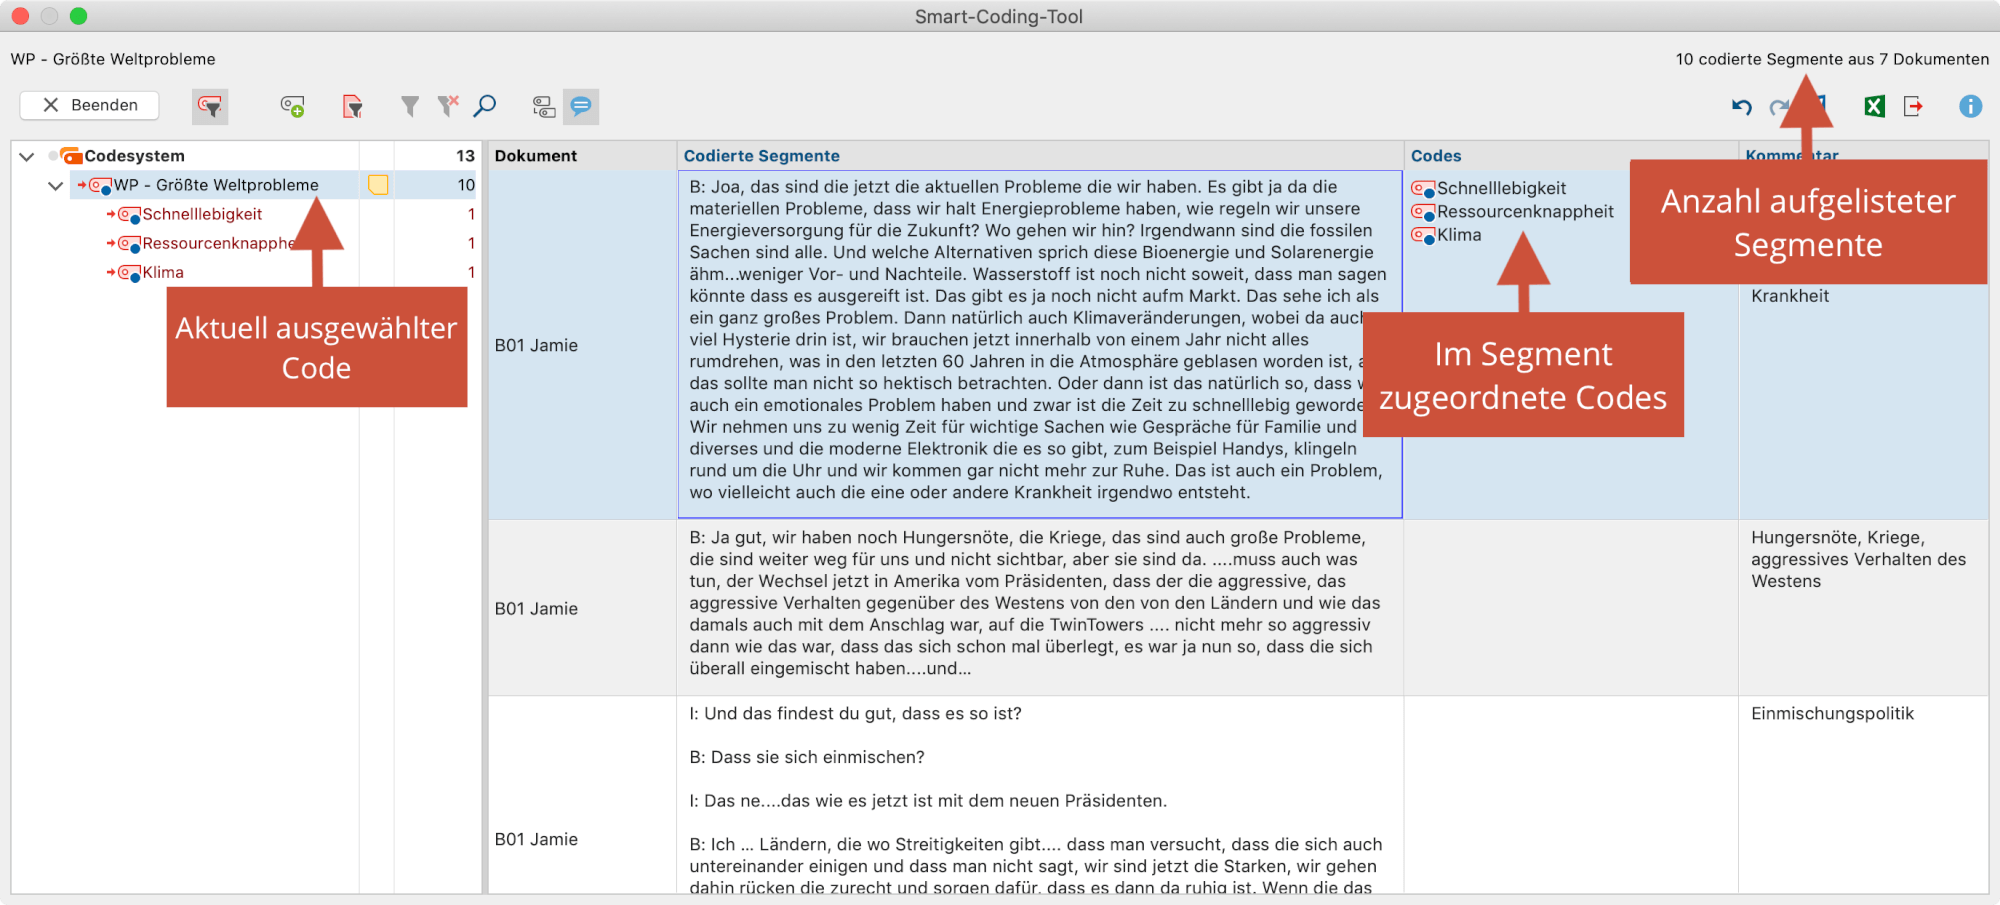Image resolution: width=2000 pixels, height=905 pixels.
Task: Click B01 Jamie beside the 'Joa' segment
Action: (x=536, y=345)
